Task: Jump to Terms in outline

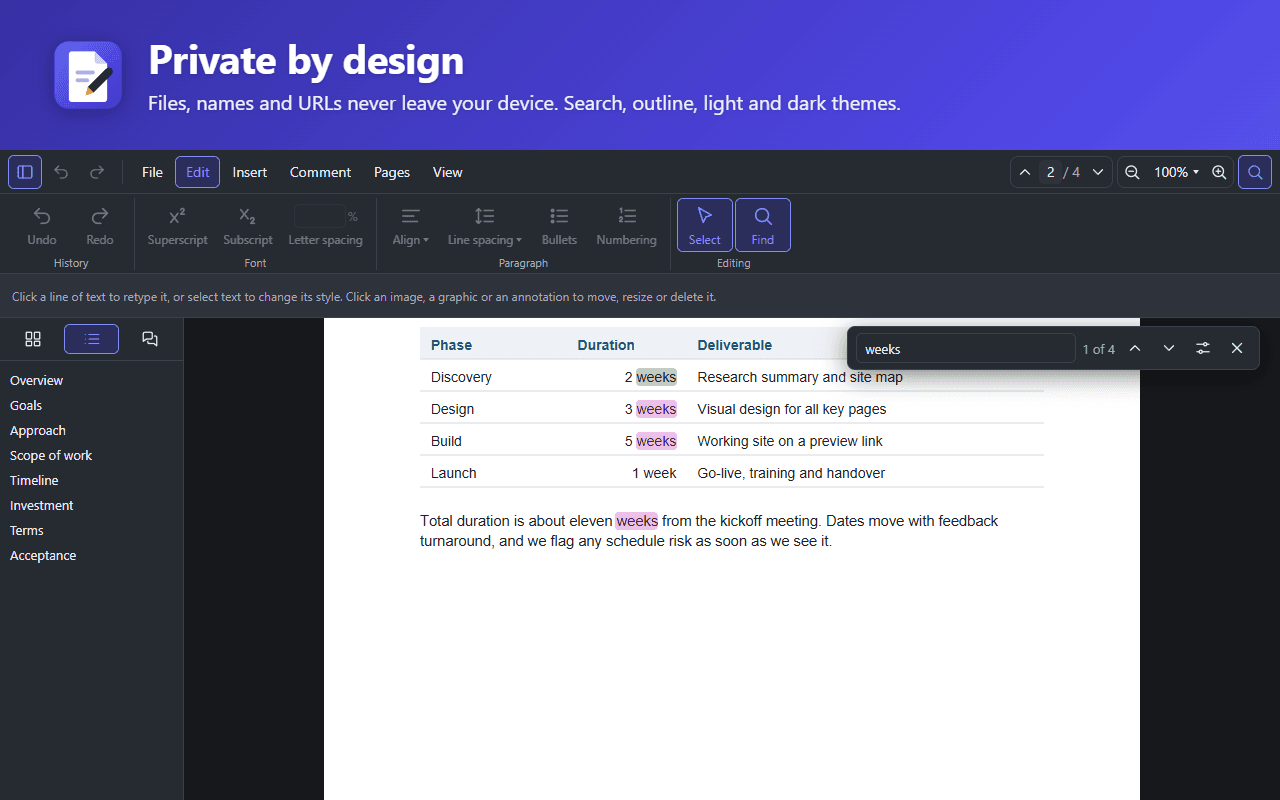Action: pos(27,530)
